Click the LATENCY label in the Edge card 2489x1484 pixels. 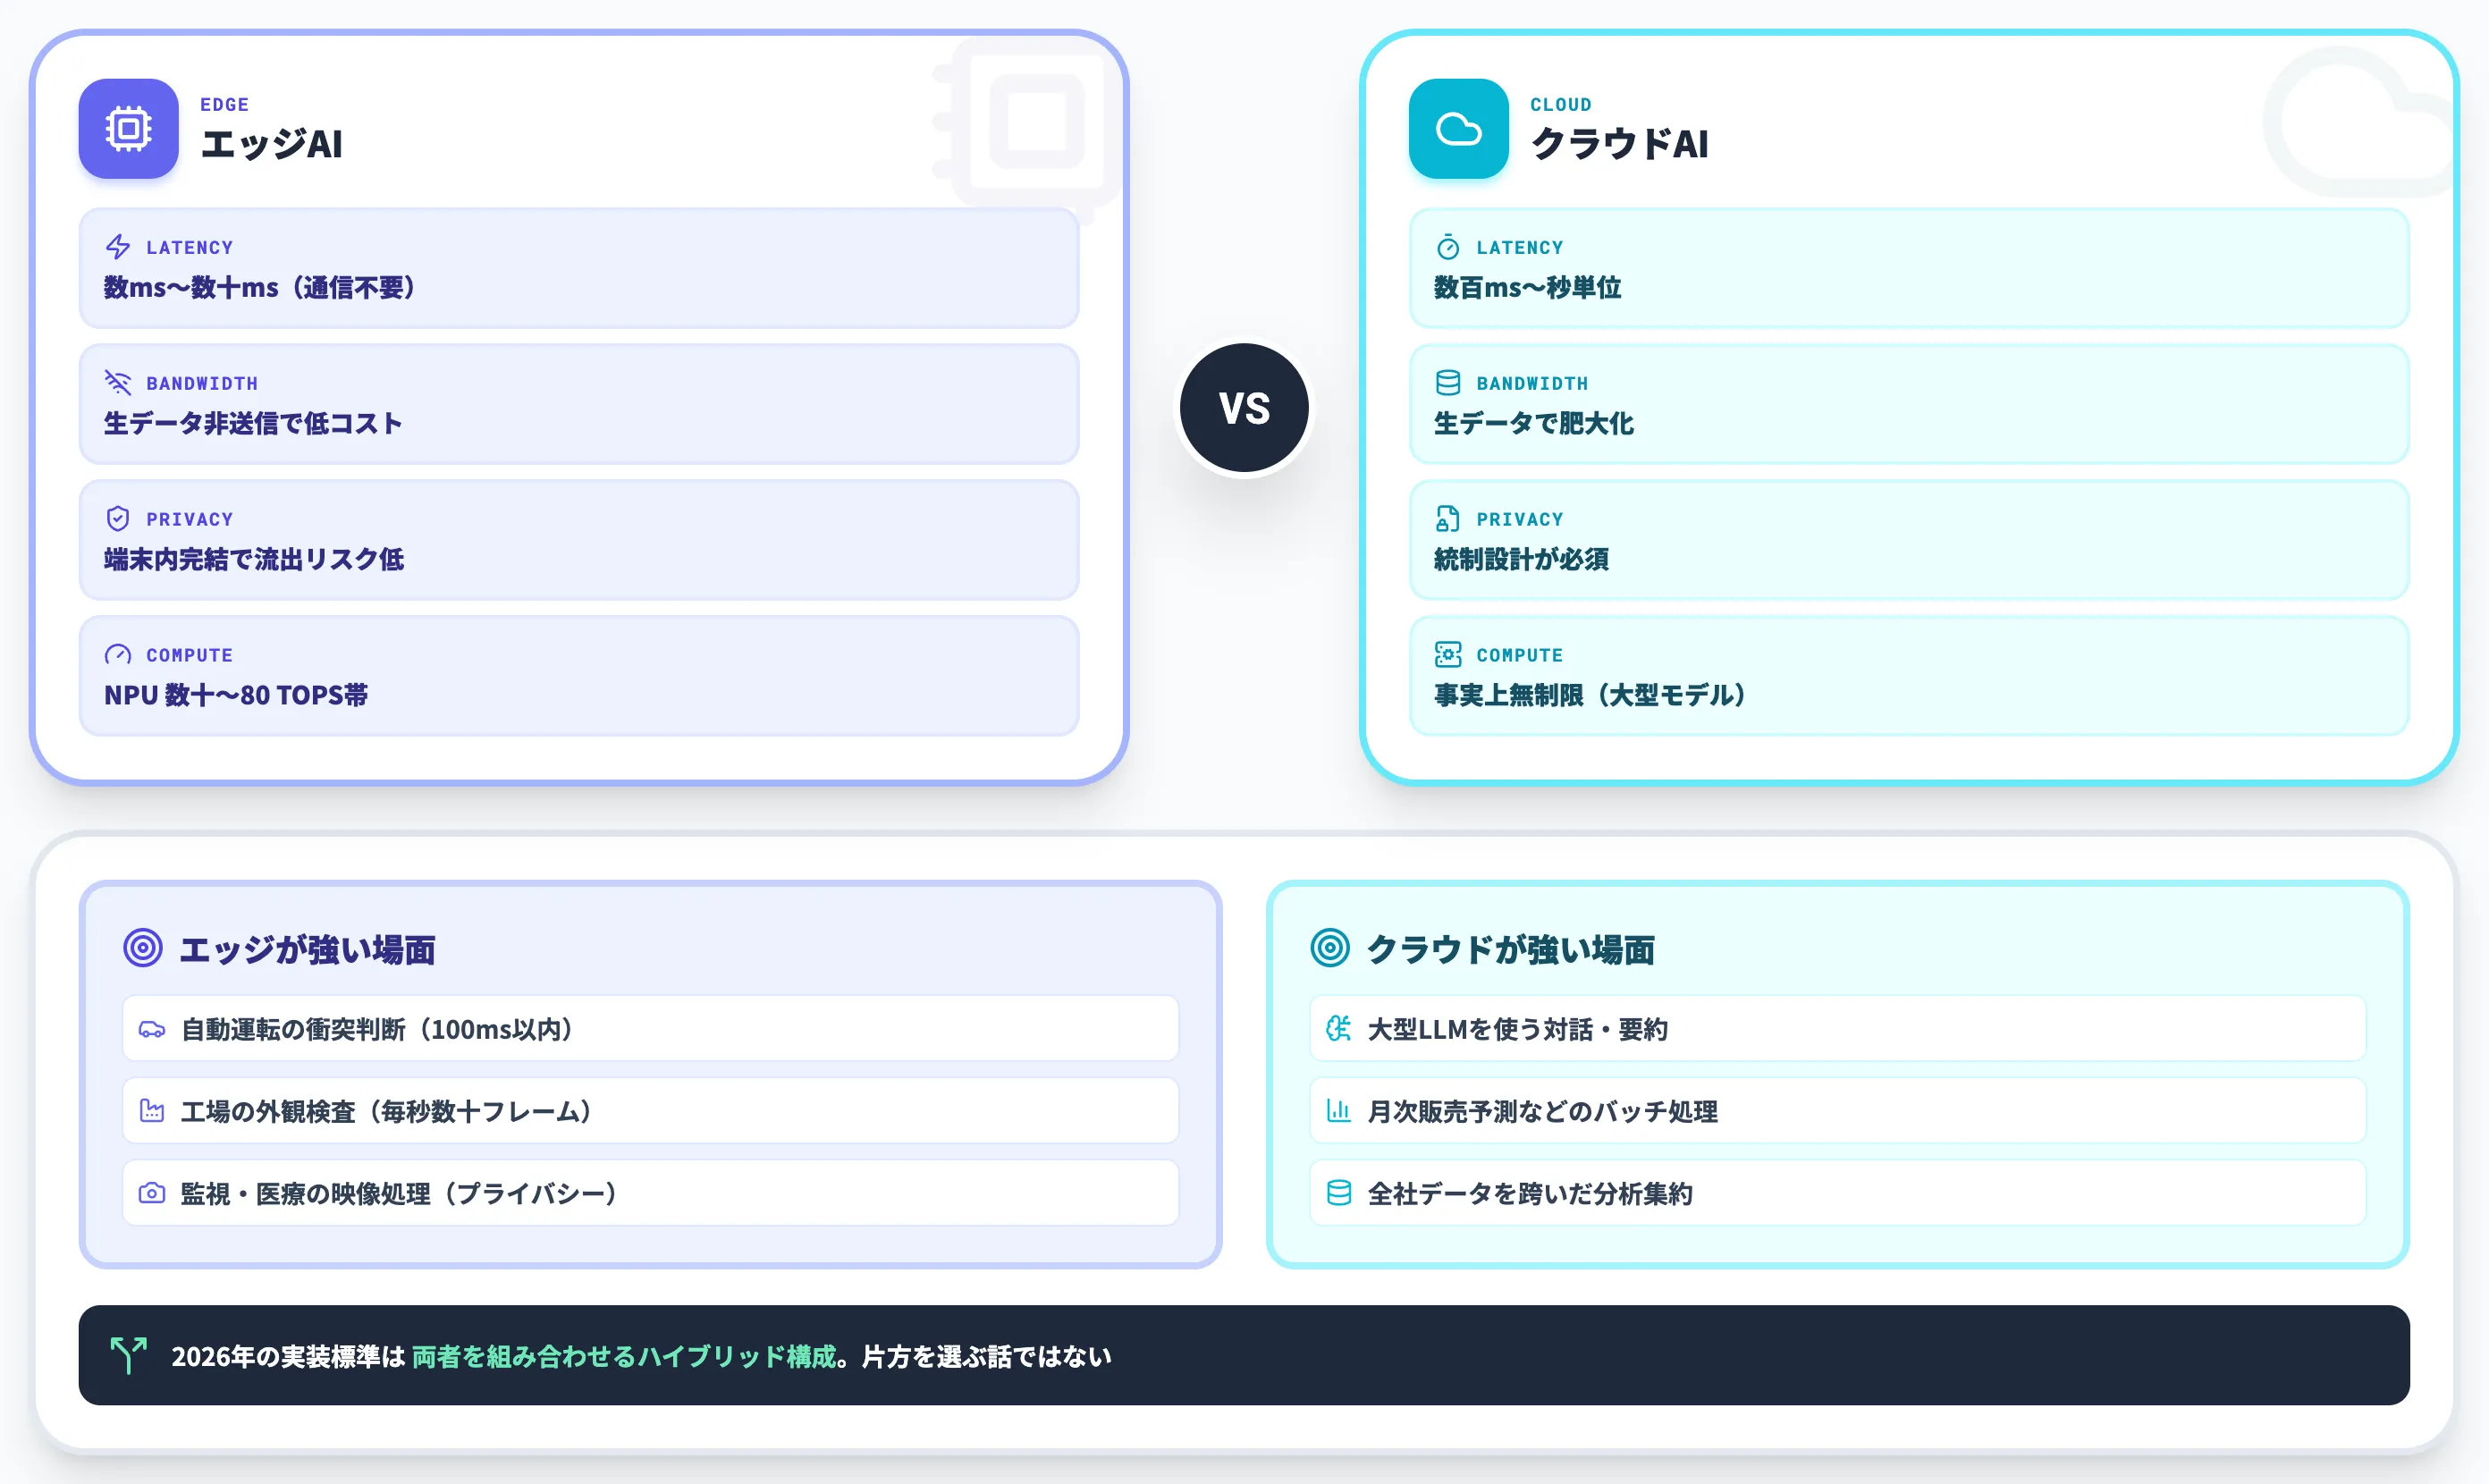pyautogui.click(x=190, y=248)
